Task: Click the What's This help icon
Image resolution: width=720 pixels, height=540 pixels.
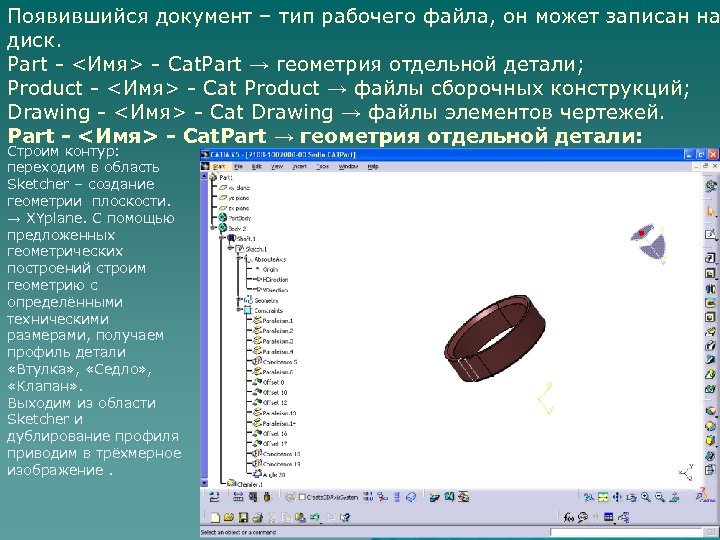Action: (x=345, y=518)
